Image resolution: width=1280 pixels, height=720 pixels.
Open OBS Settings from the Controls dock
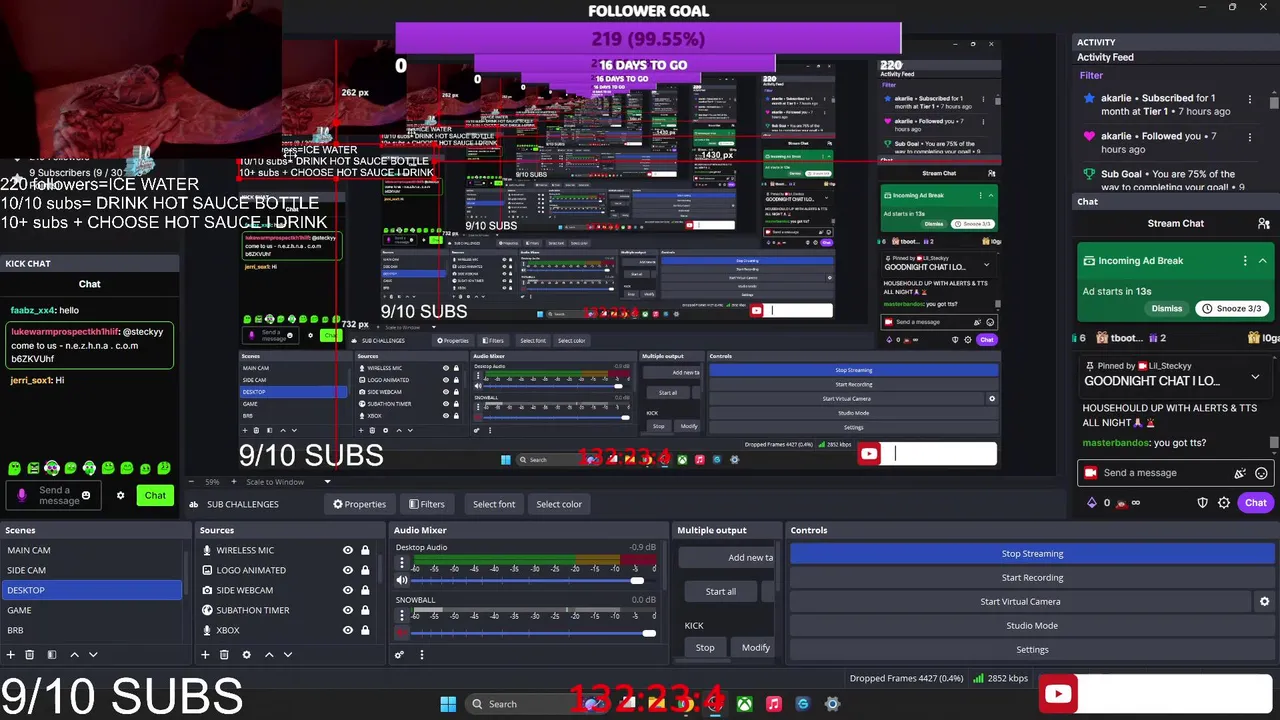click(x=1032, y=650)
